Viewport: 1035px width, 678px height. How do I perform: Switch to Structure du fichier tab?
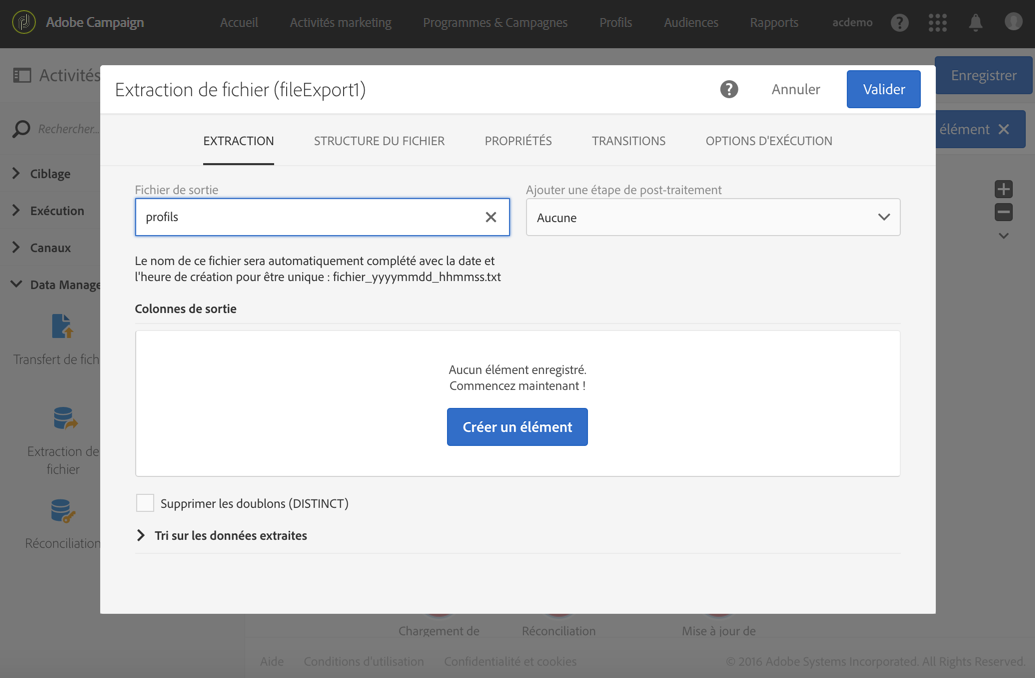click(379, 141)
